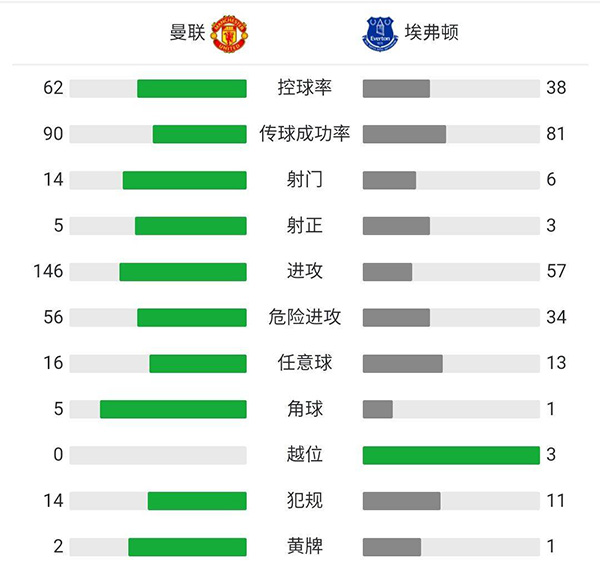Click the 控球率 possession label

point(304,88)
